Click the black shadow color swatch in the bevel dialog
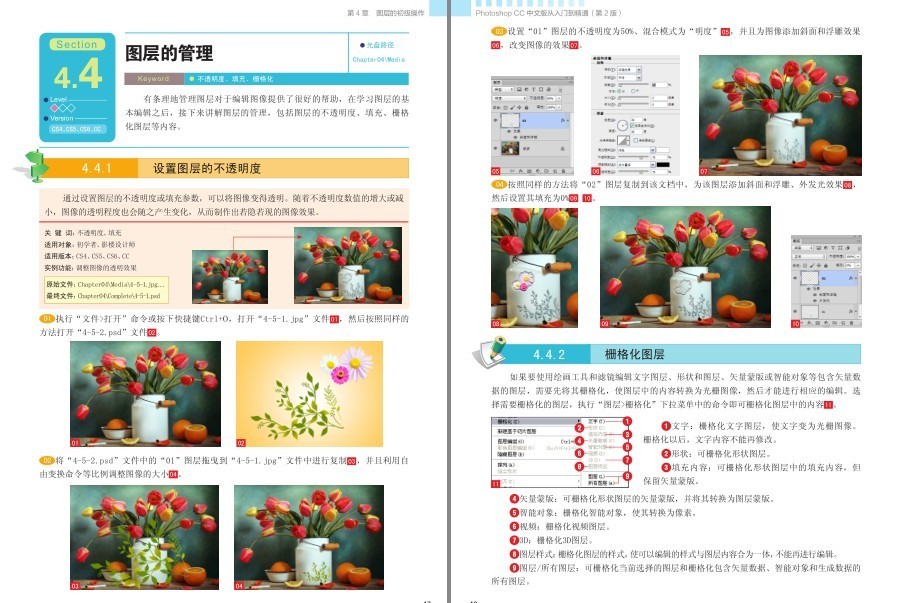Viewport: 899px width, 603px height. tap(663, 165)
